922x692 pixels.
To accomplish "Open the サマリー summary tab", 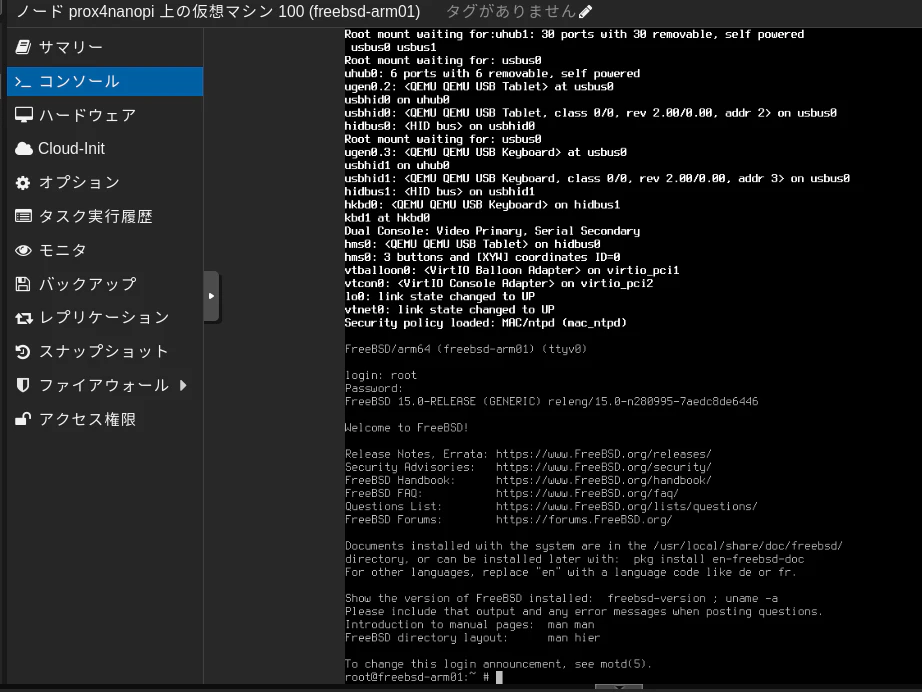I will (x=105, y=47).
